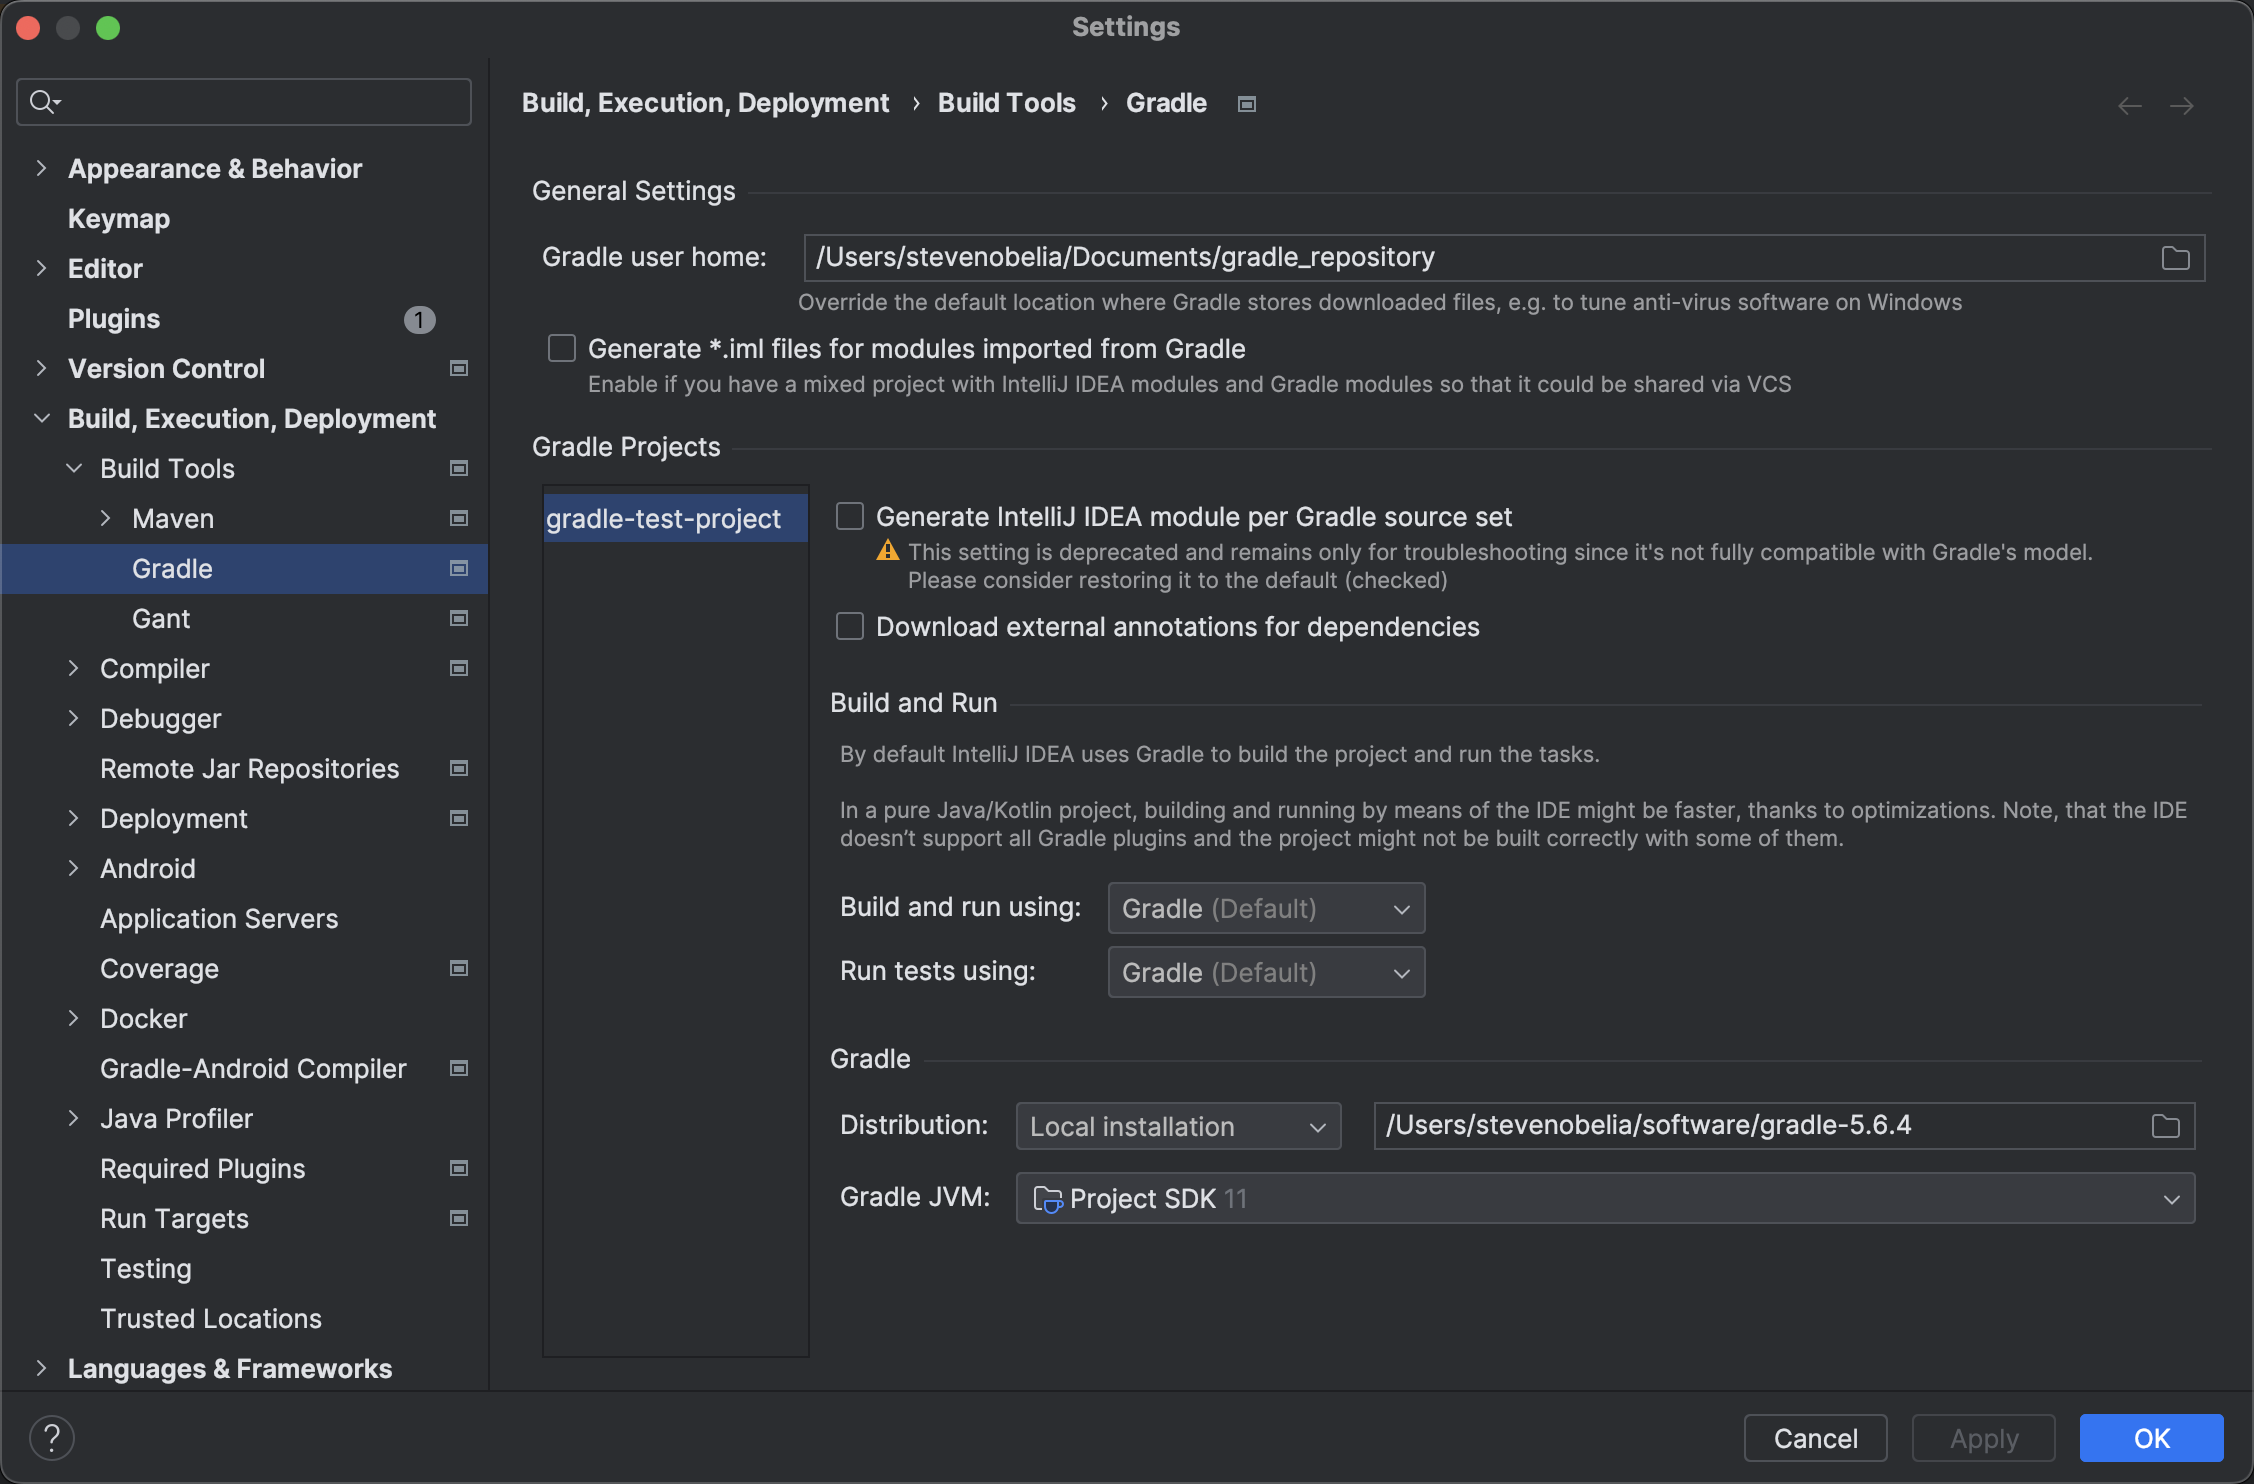The width and height of the screenshot is (2254, 1484).
Task: Click the forward navigation arrow
Action: pos(2181,106)
